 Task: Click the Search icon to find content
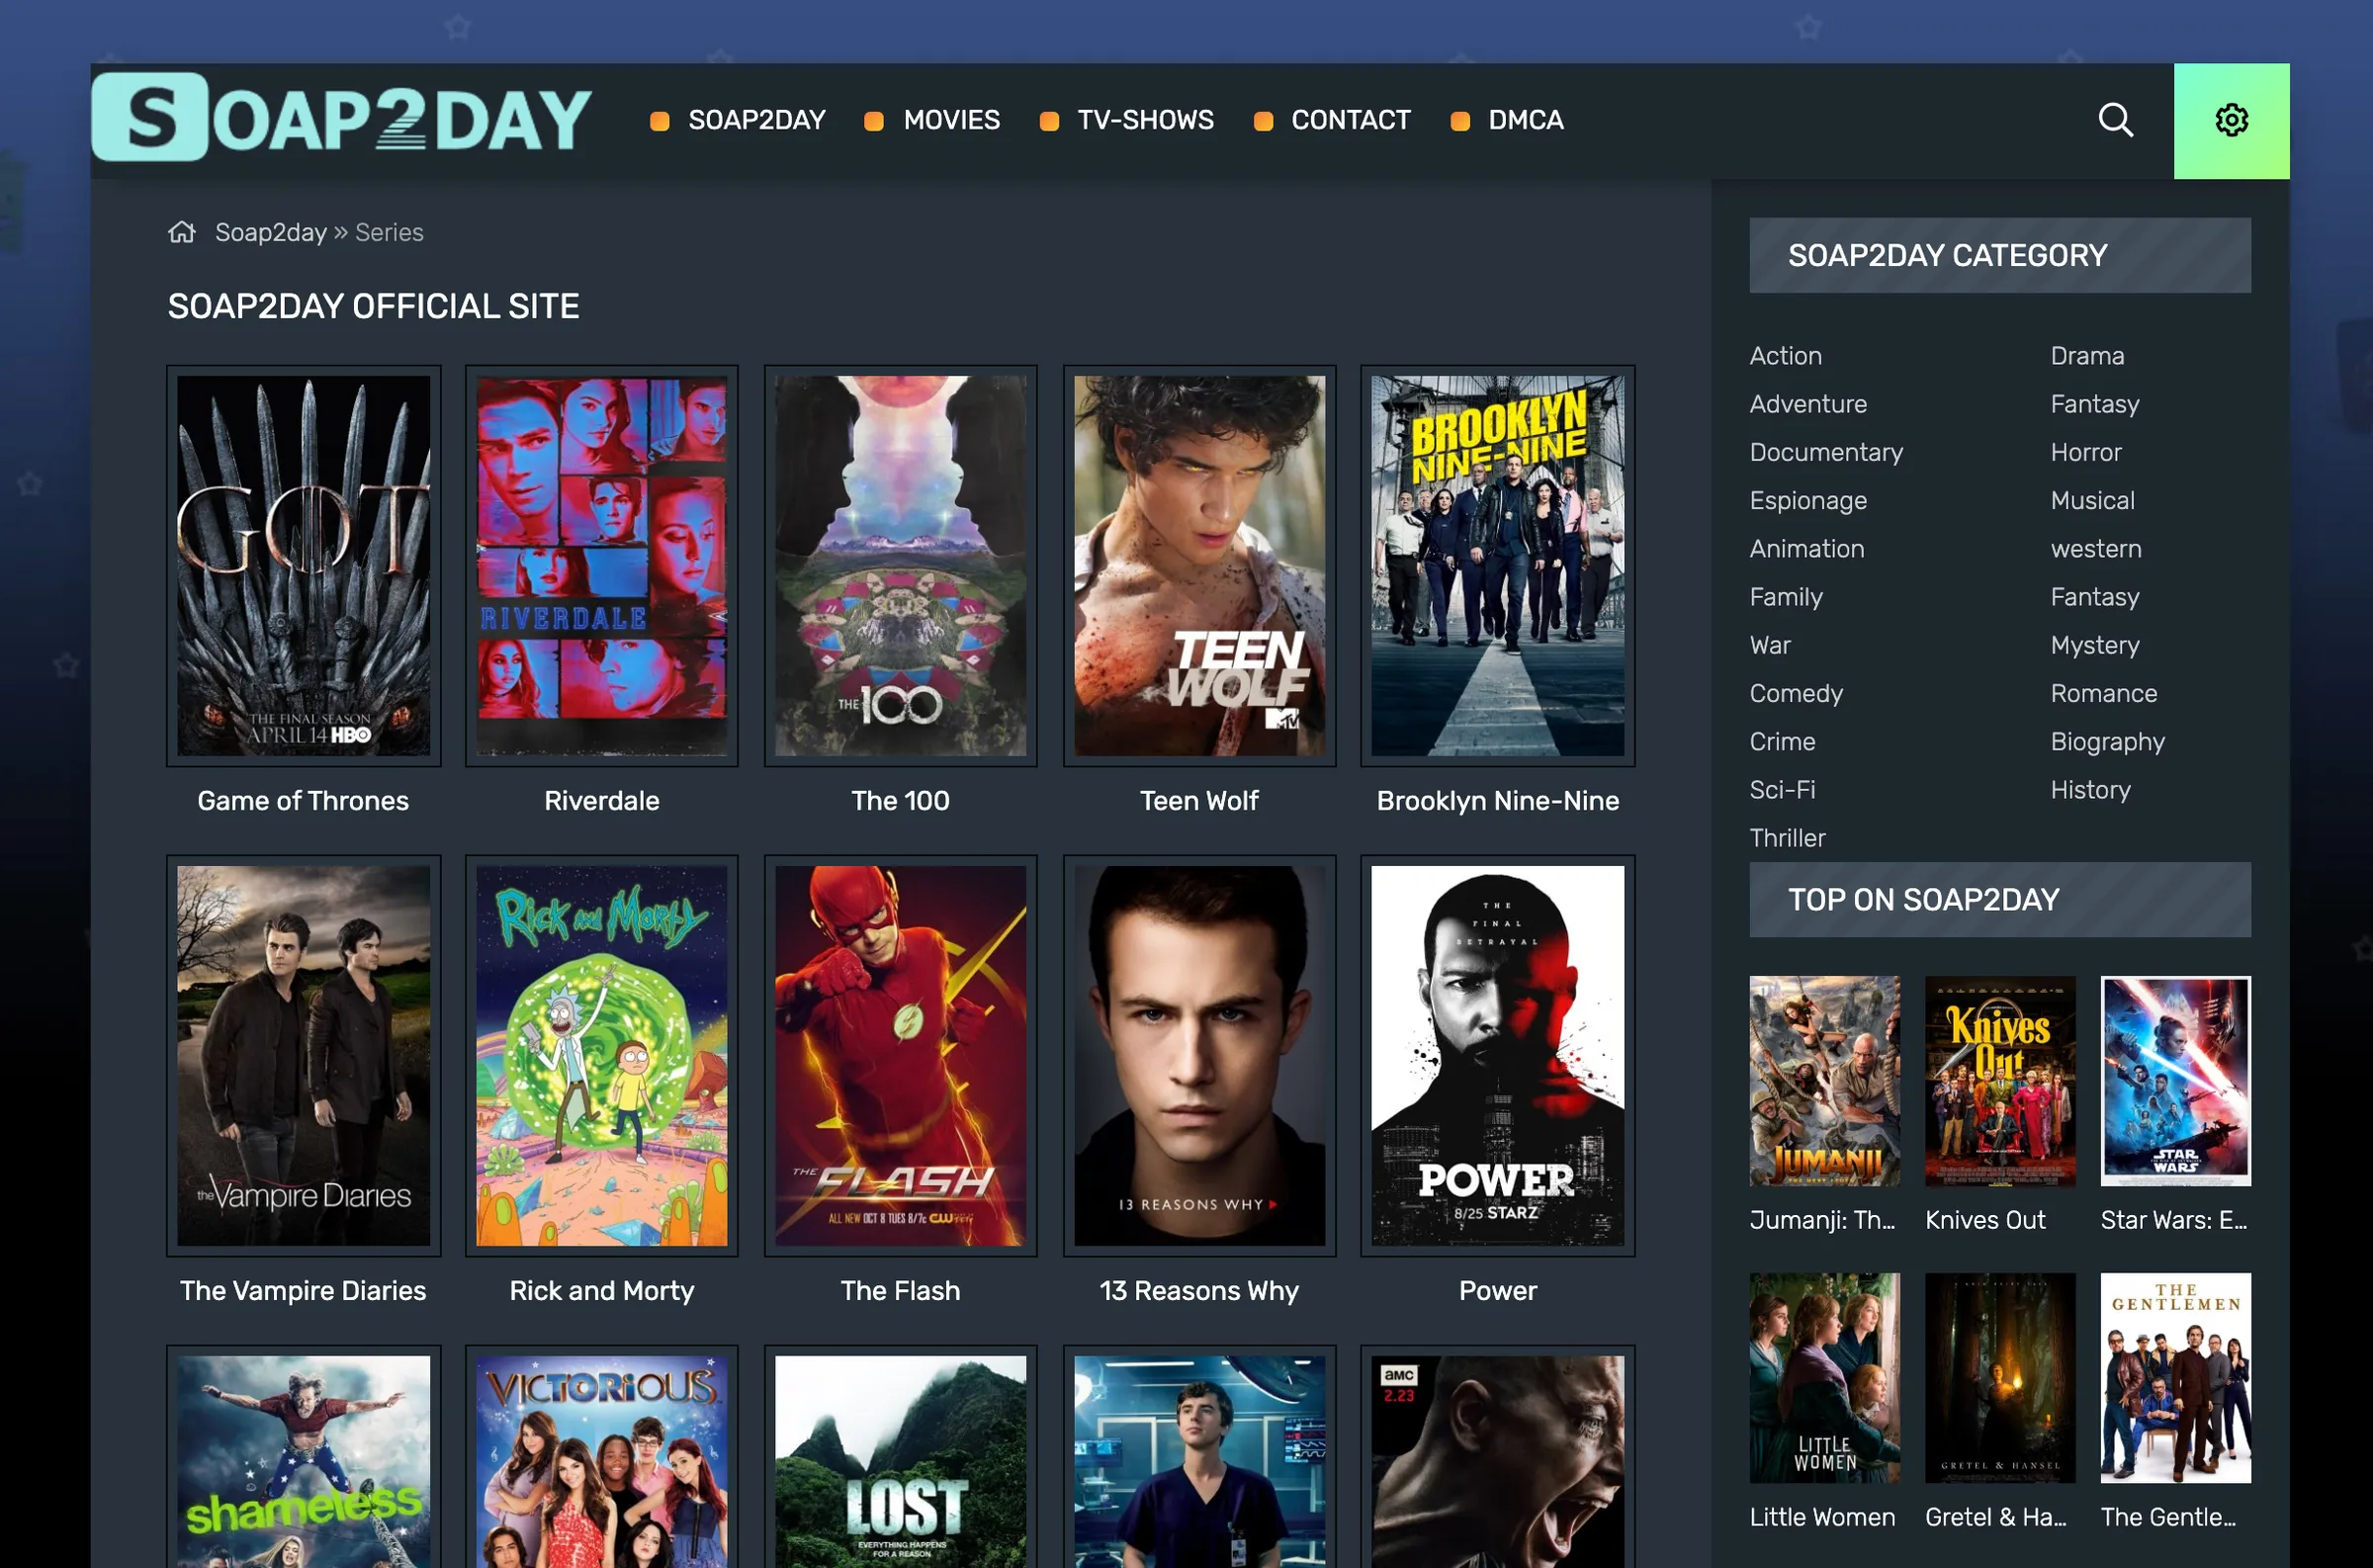(2118, 119)
